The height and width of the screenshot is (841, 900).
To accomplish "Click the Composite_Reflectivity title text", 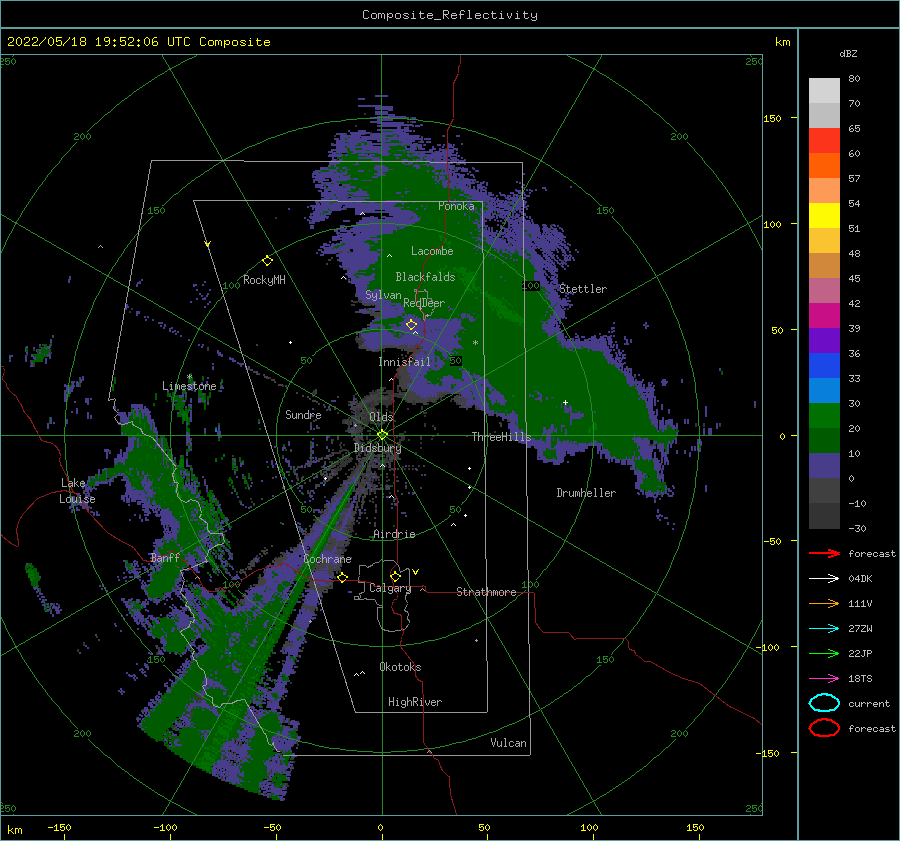I will click(x=450, y=15).
